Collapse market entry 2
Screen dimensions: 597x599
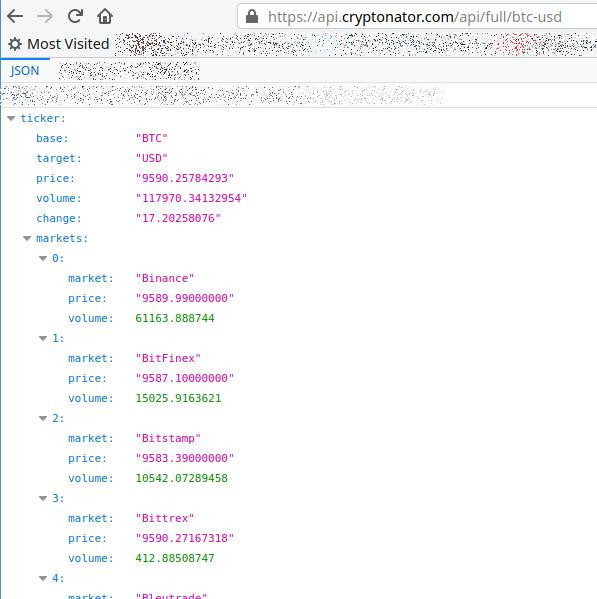pos(43,419)
